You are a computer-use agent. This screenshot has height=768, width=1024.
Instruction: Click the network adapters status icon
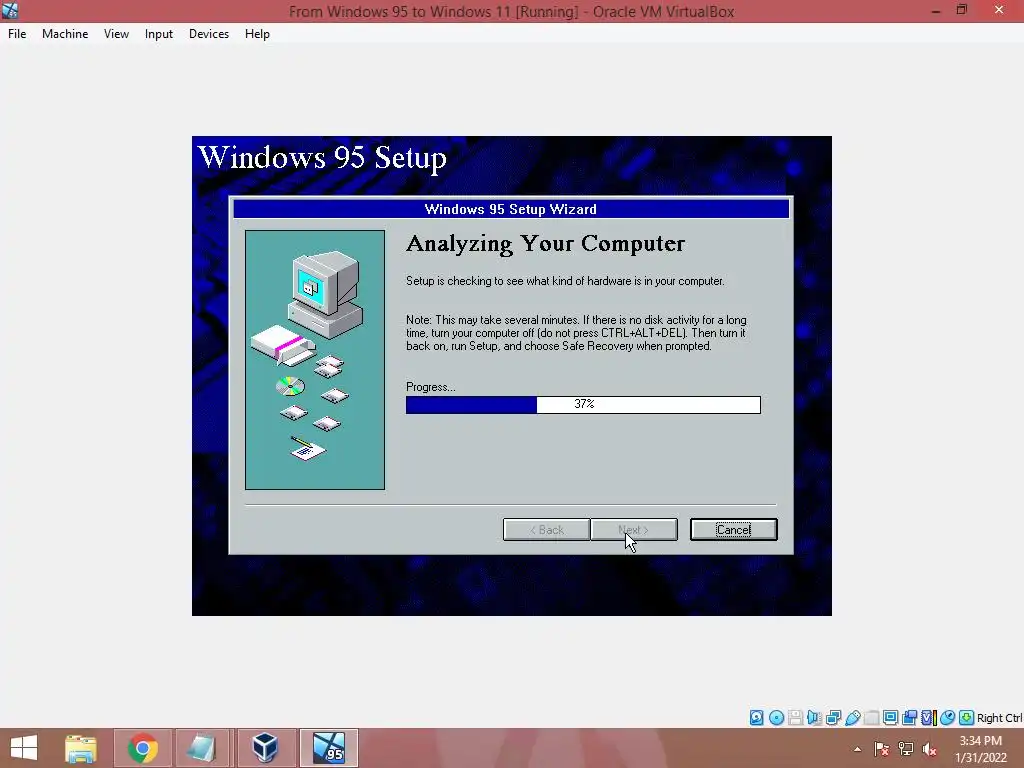(x=833, y=718)
